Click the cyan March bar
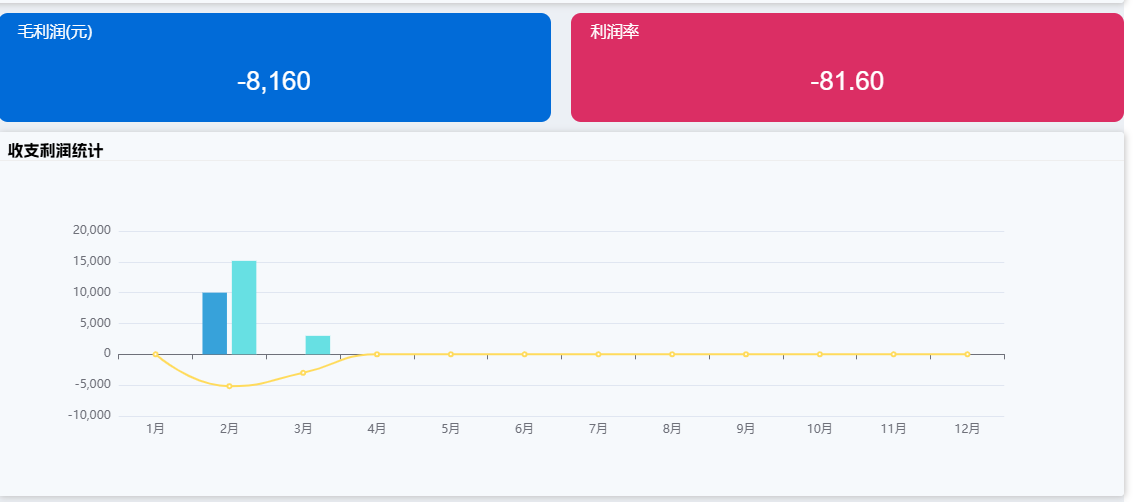Image resolution: width=1133 pixels, height=502 pixels. [x=318, y=345]
